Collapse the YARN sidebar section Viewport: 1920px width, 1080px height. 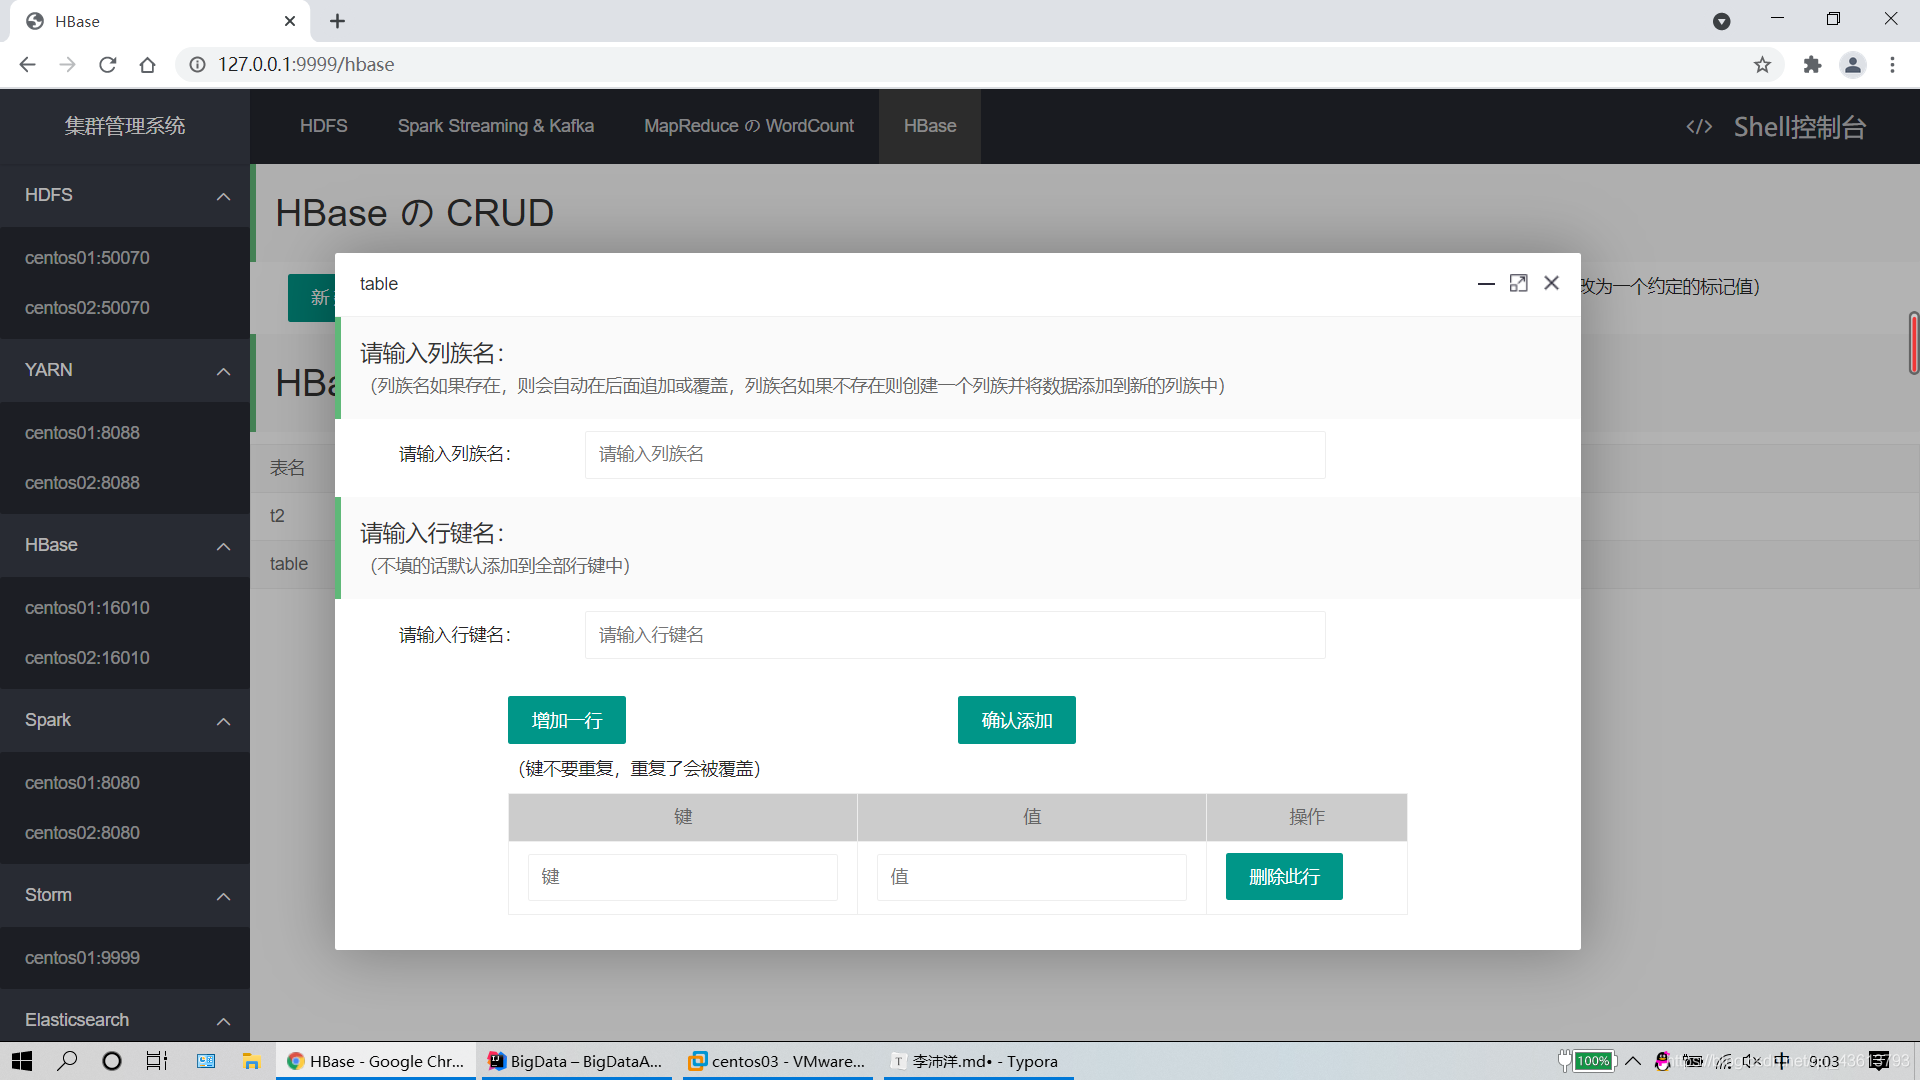click(224, 371)
